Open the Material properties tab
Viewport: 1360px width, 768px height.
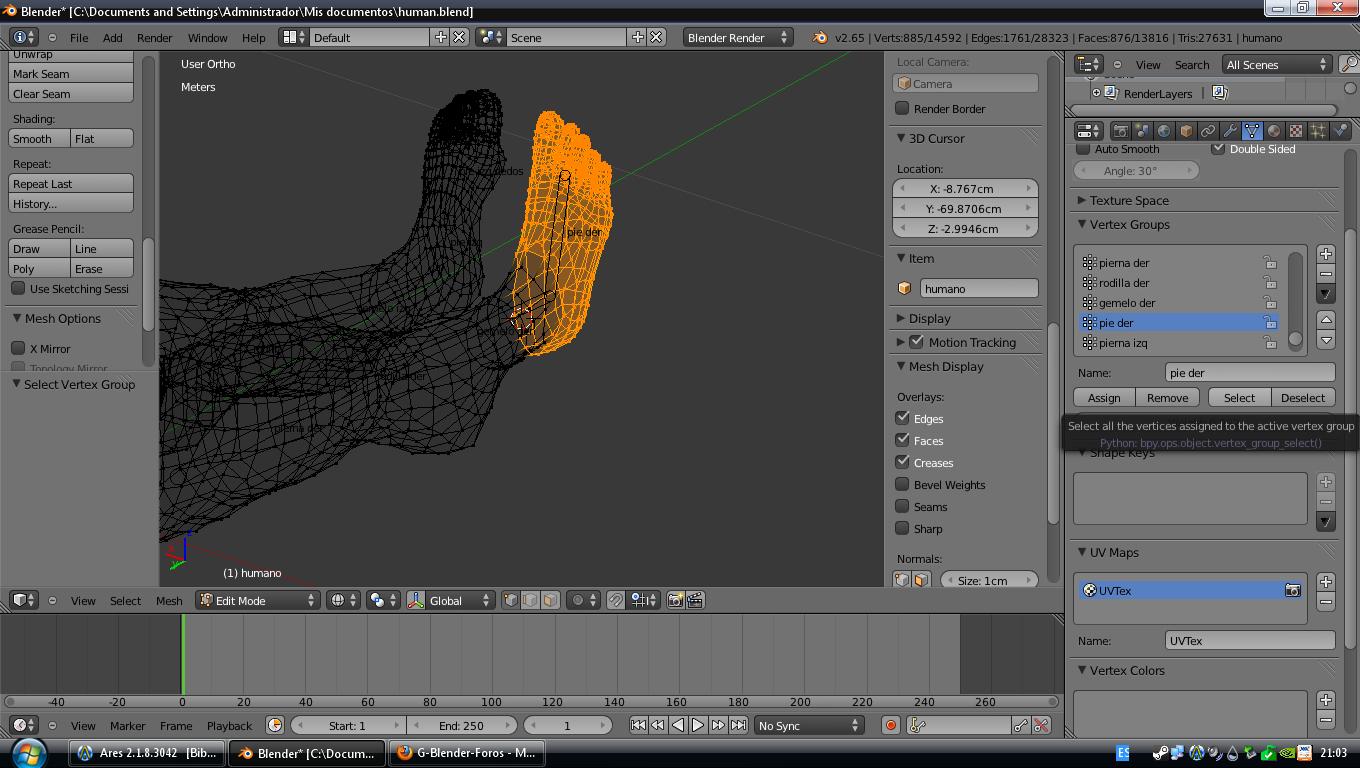(x=1274, y=131)
